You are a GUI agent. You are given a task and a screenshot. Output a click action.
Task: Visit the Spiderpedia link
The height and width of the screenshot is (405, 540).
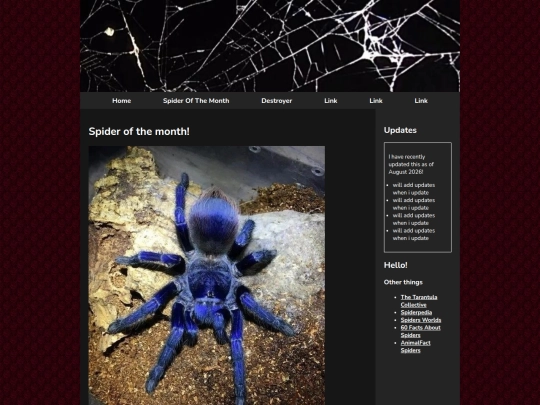pyautogui.click(x=416, y=312)
